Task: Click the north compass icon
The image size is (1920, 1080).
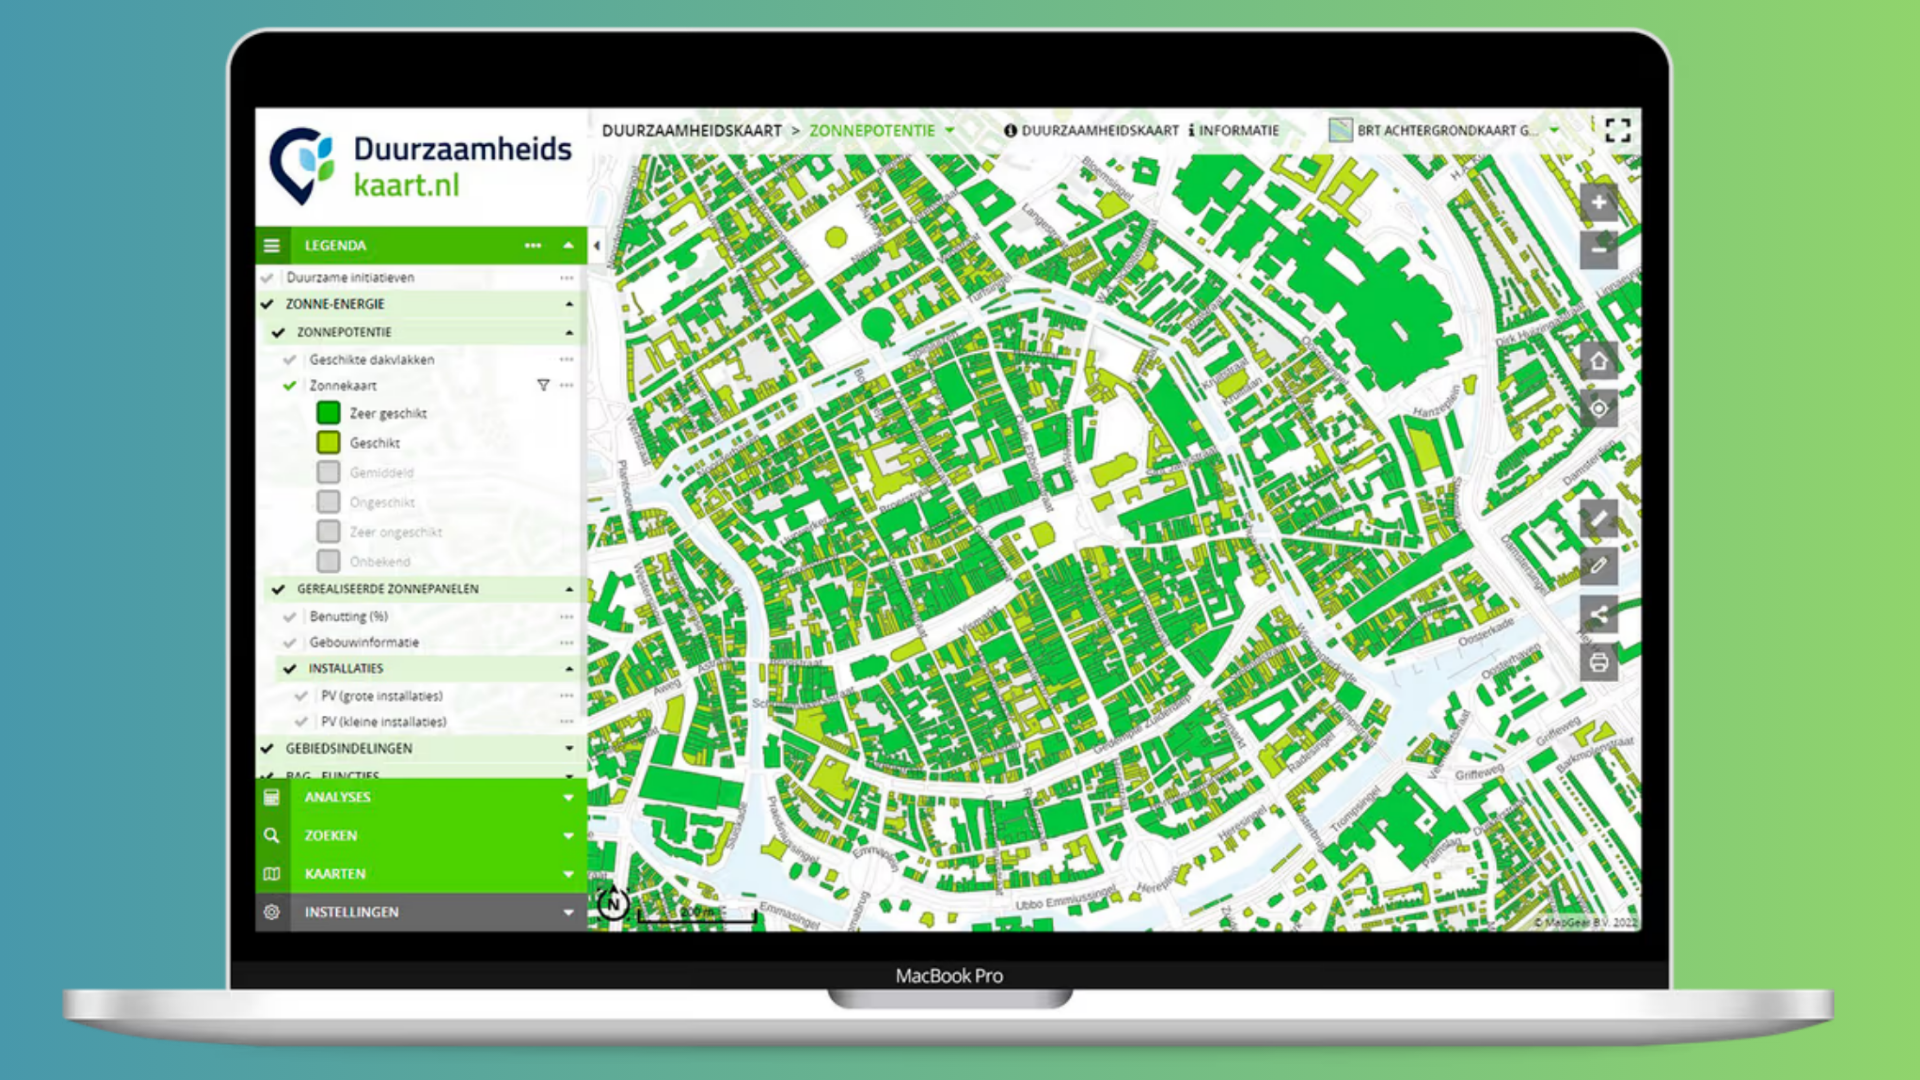Action: 613,904
